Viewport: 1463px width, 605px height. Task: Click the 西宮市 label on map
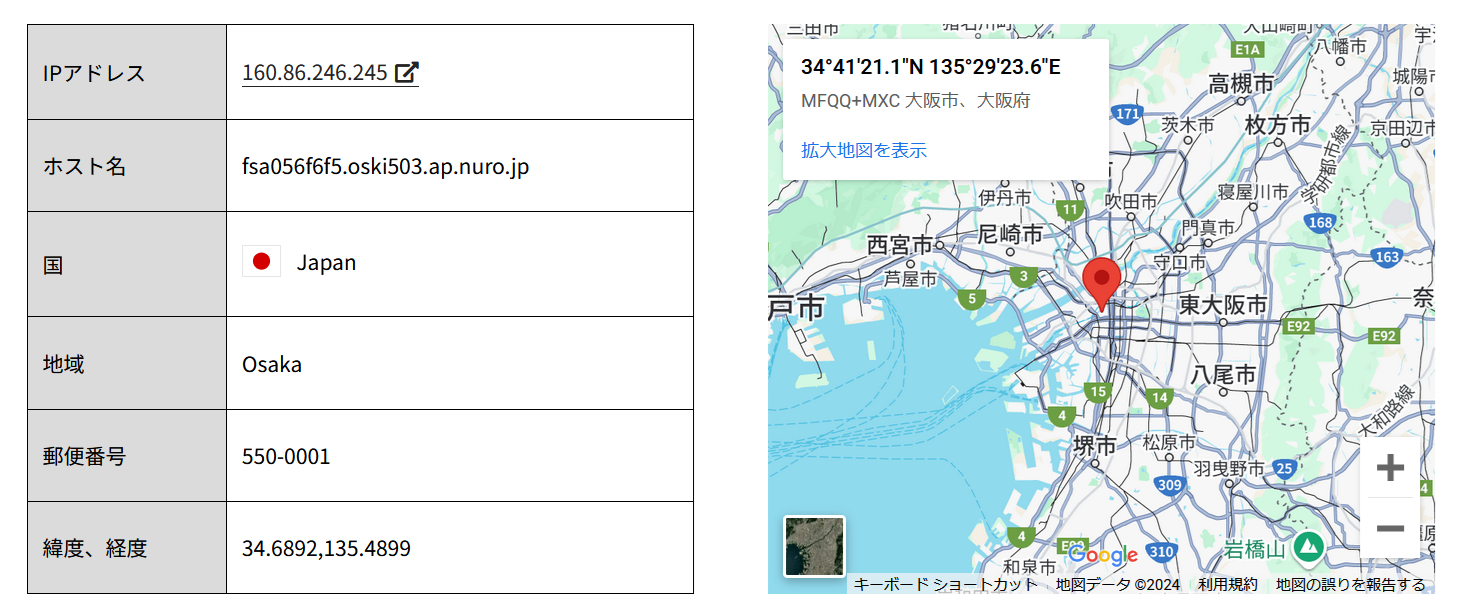pyautogui.click(x=899, y=244)
